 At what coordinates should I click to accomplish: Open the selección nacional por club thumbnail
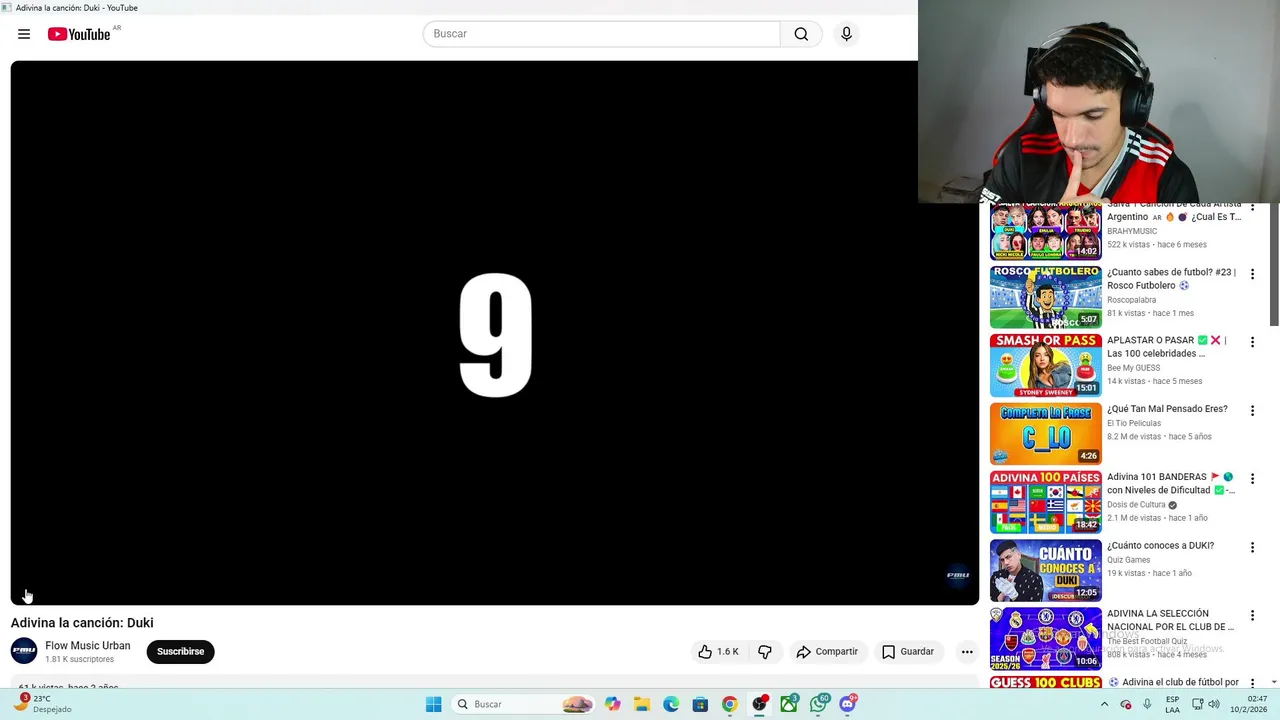(x=1045, y=639)
